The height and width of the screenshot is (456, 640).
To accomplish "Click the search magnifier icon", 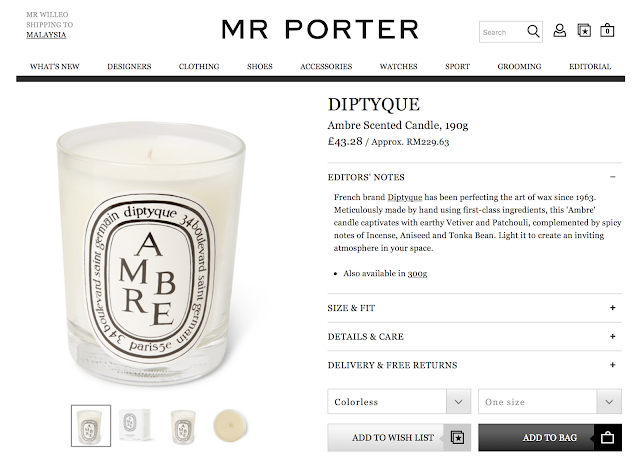I will coord(533,31).
